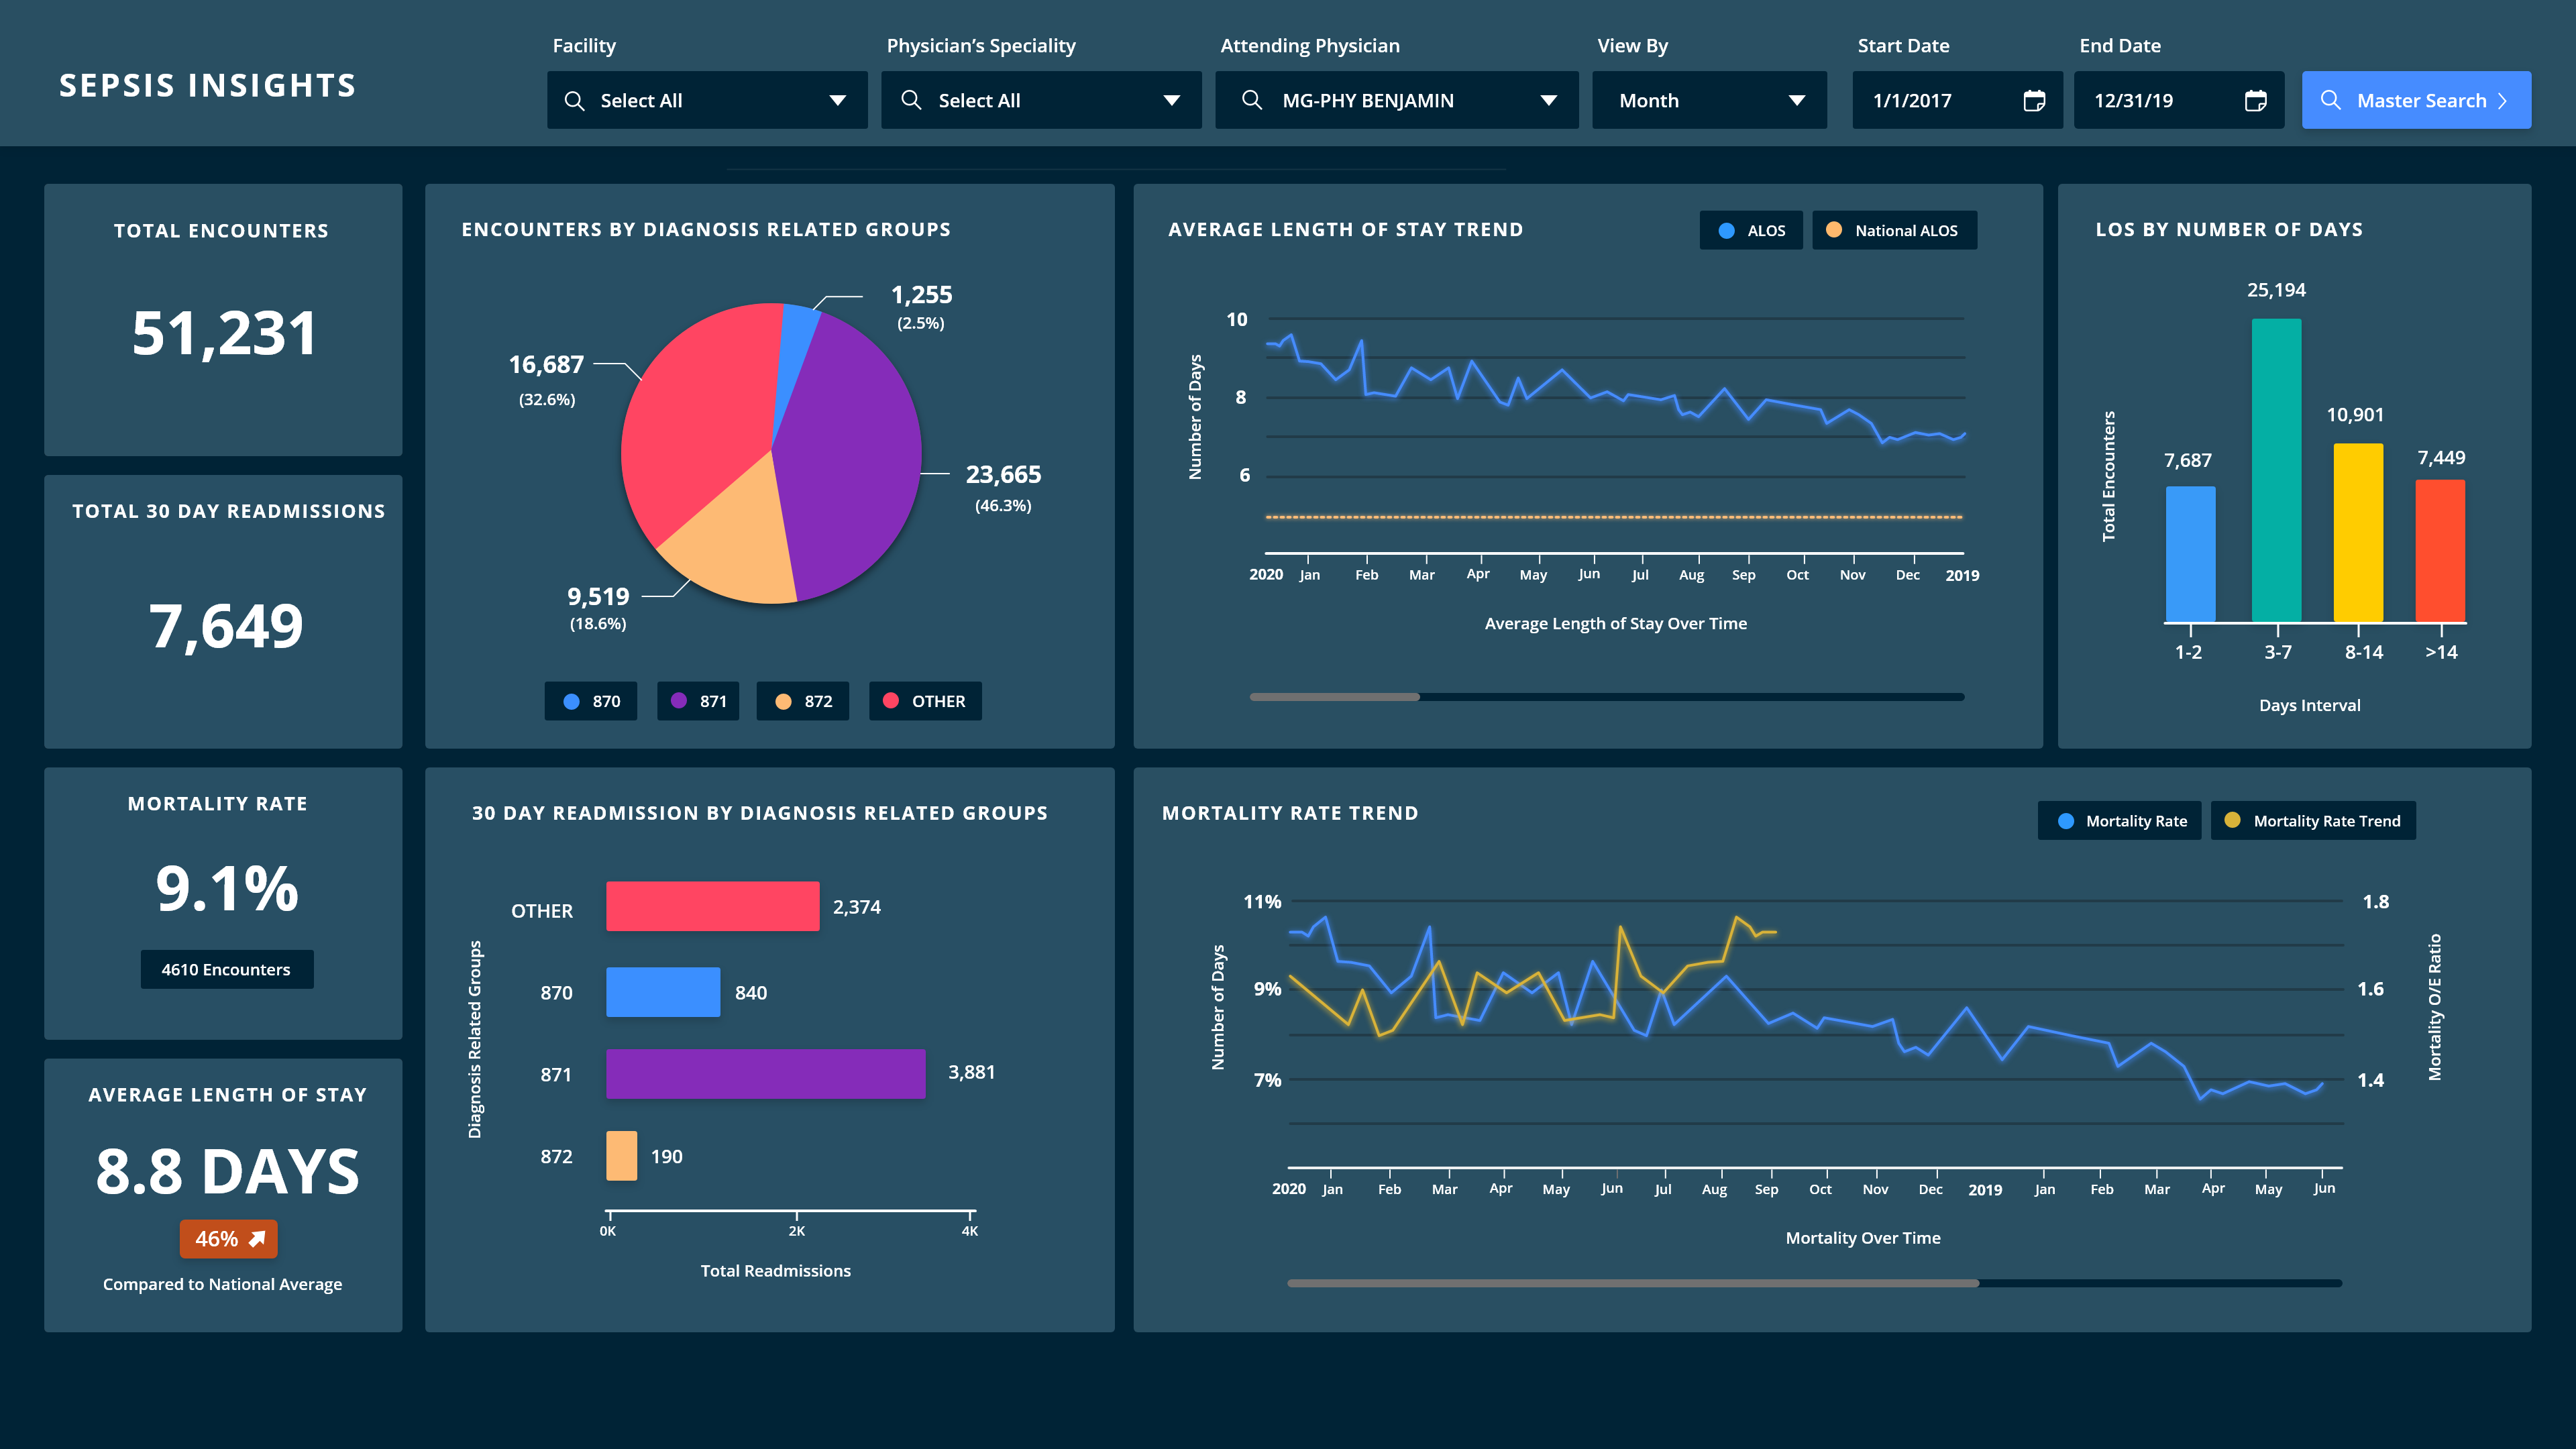The image size is (2576, 1449).
Task: Click the Master Search magnifier icon
Action: point(2330,100)
